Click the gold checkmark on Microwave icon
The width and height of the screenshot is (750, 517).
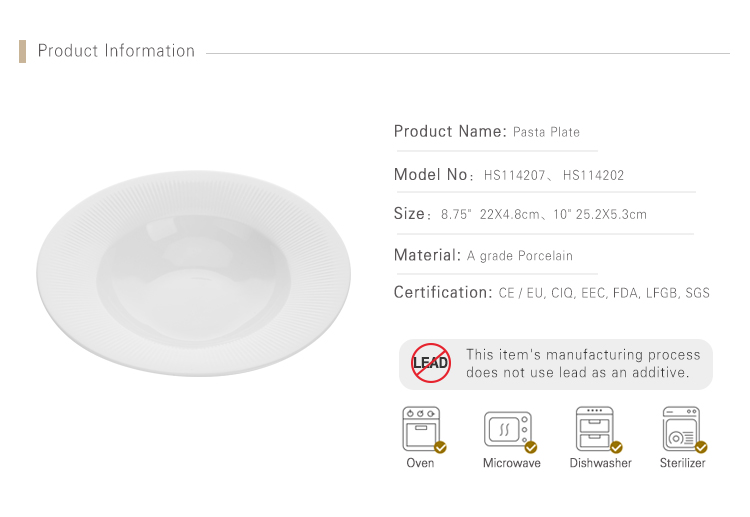[531, 447]
